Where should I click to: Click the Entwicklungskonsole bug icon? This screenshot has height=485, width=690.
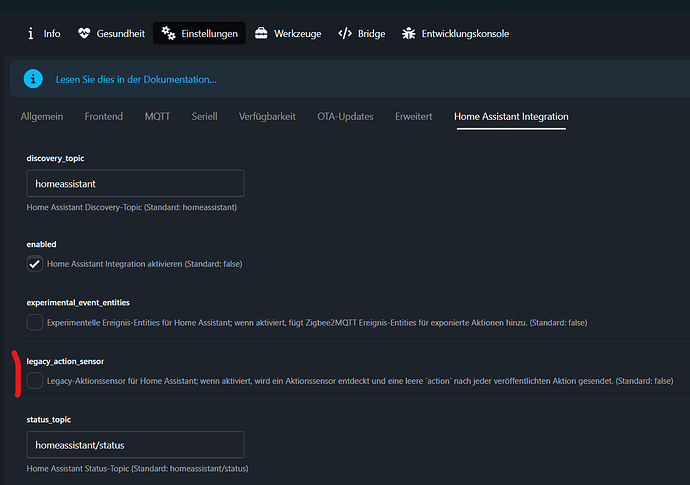pos(409,33)
